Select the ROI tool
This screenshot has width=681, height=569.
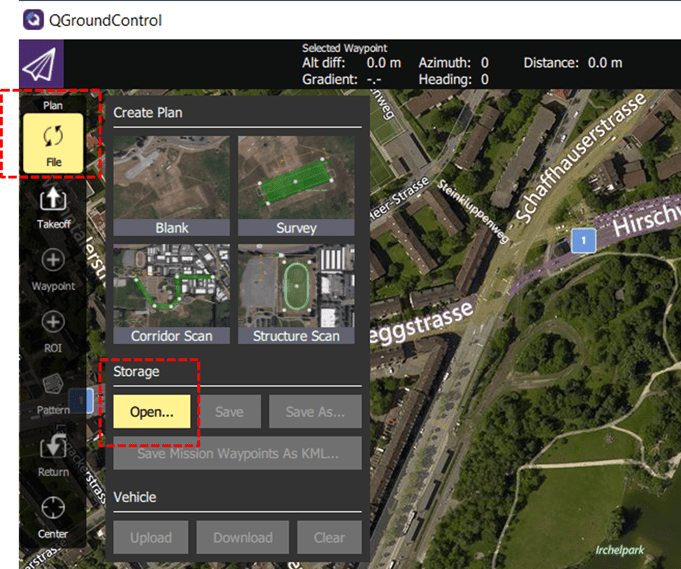coord(53,332)
